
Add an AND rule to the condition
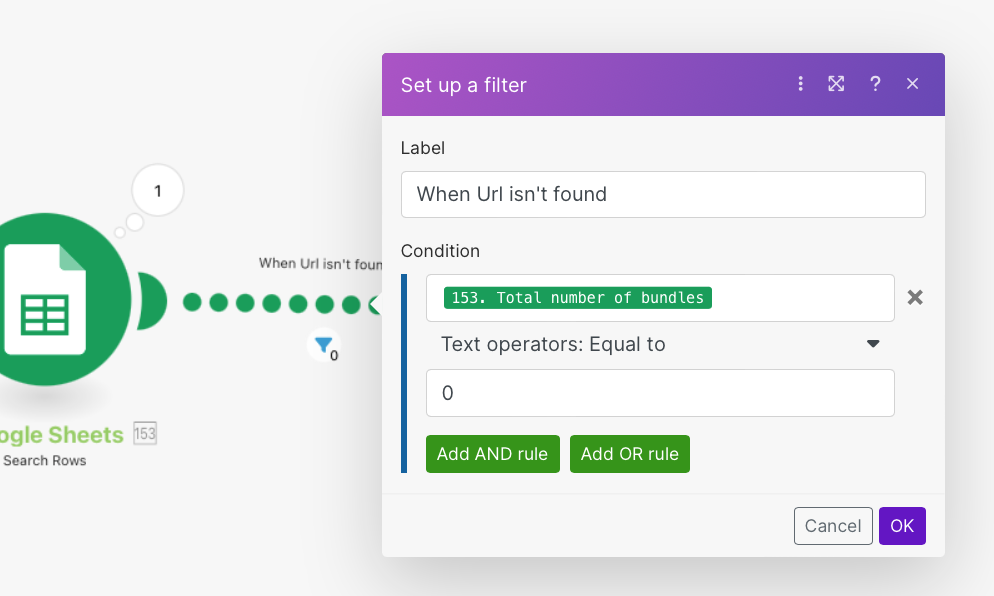coord(492,454)
